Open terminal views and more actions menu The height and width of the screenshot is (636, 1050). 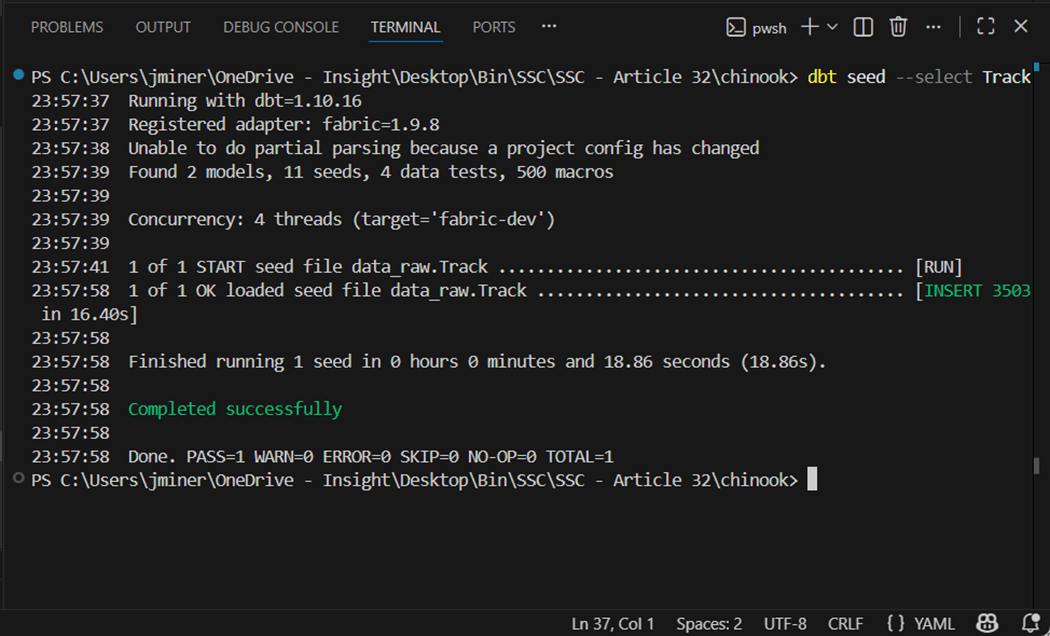coord(935,27)
